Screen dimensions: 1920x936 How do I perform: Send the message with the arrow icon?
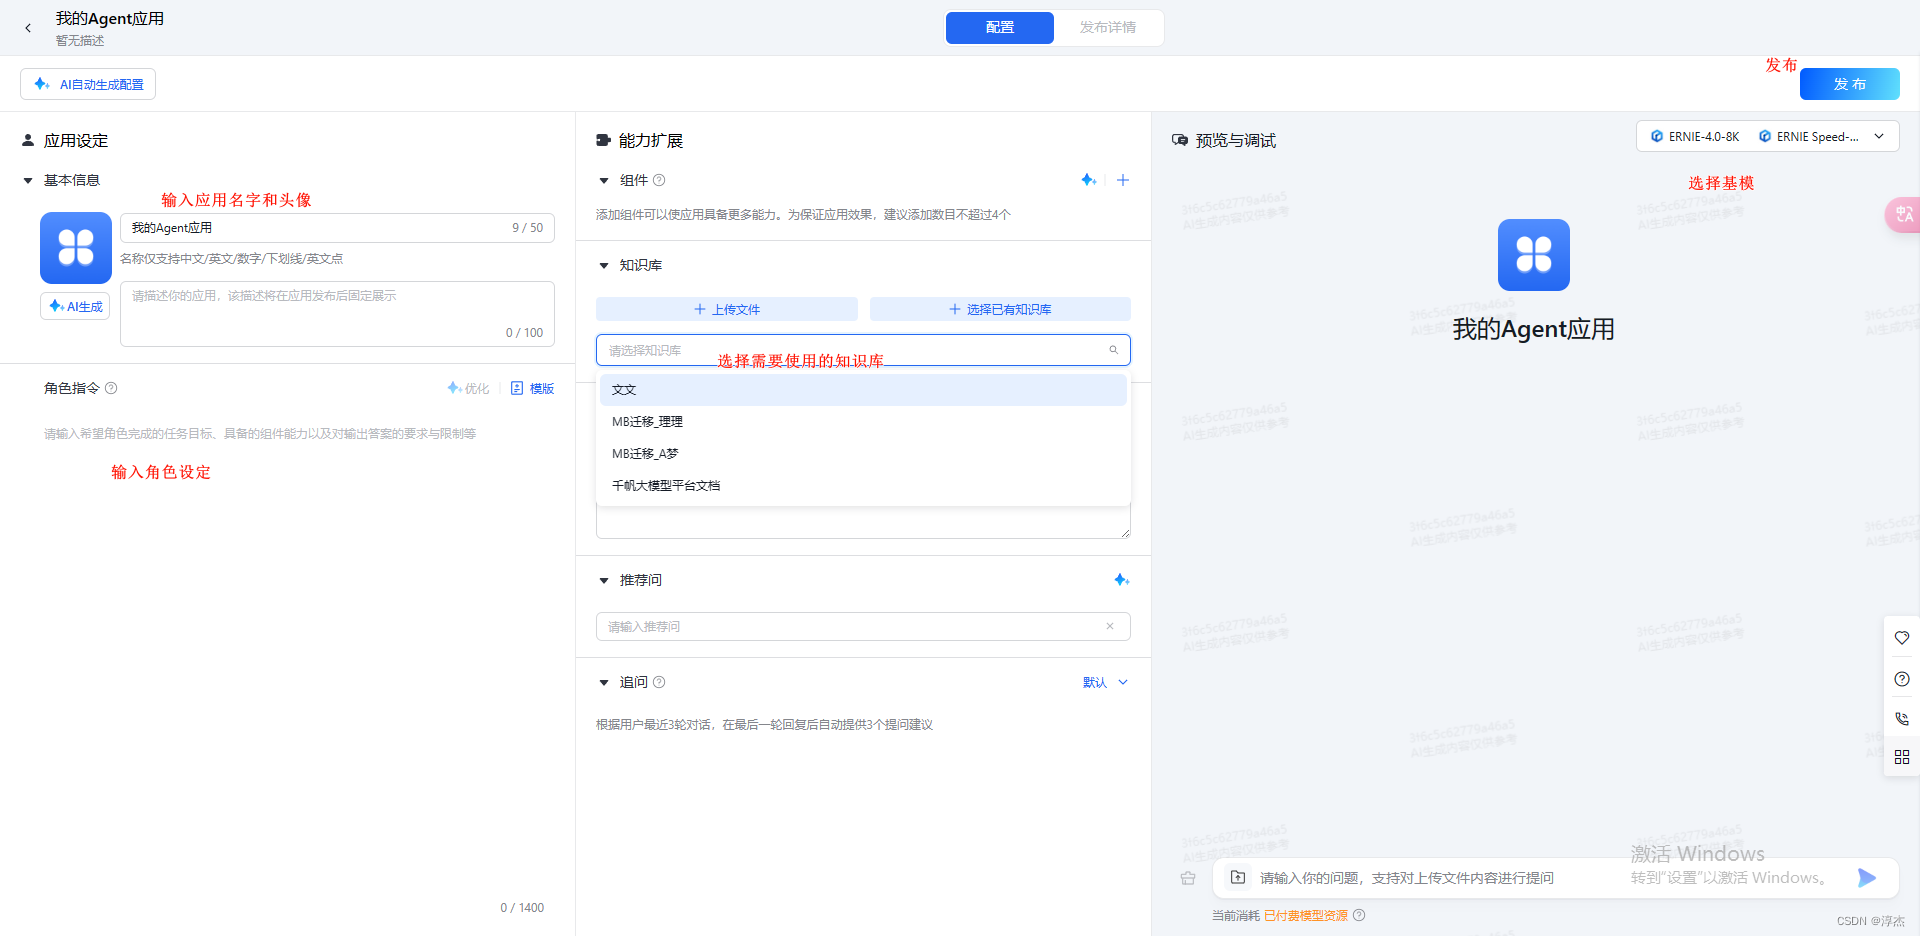pyautogui.click(x=1866, y=878)
